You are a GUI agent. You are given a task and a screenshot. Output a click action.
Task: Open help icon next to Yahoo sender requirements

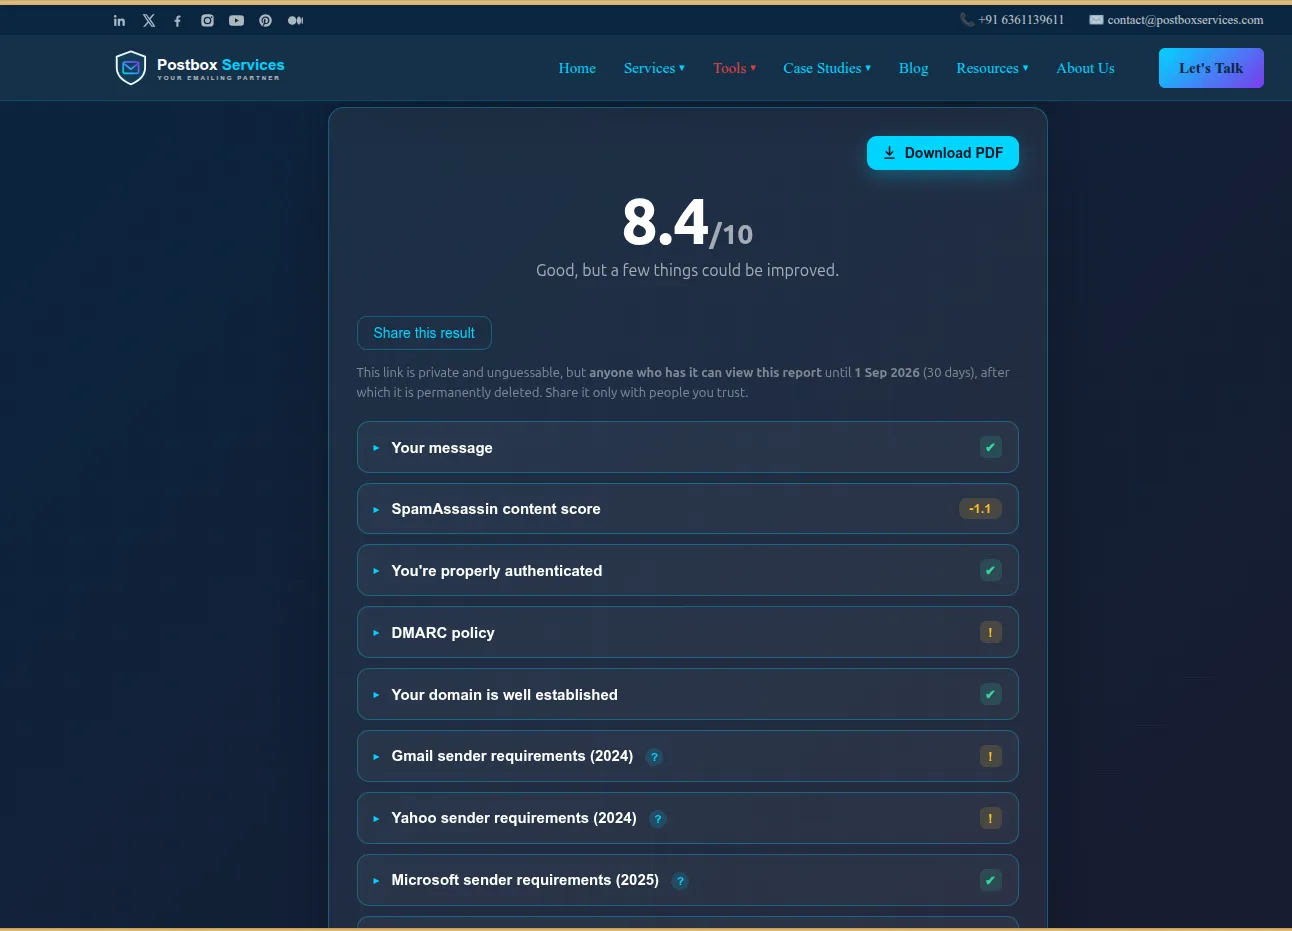(x=658, y=819)
